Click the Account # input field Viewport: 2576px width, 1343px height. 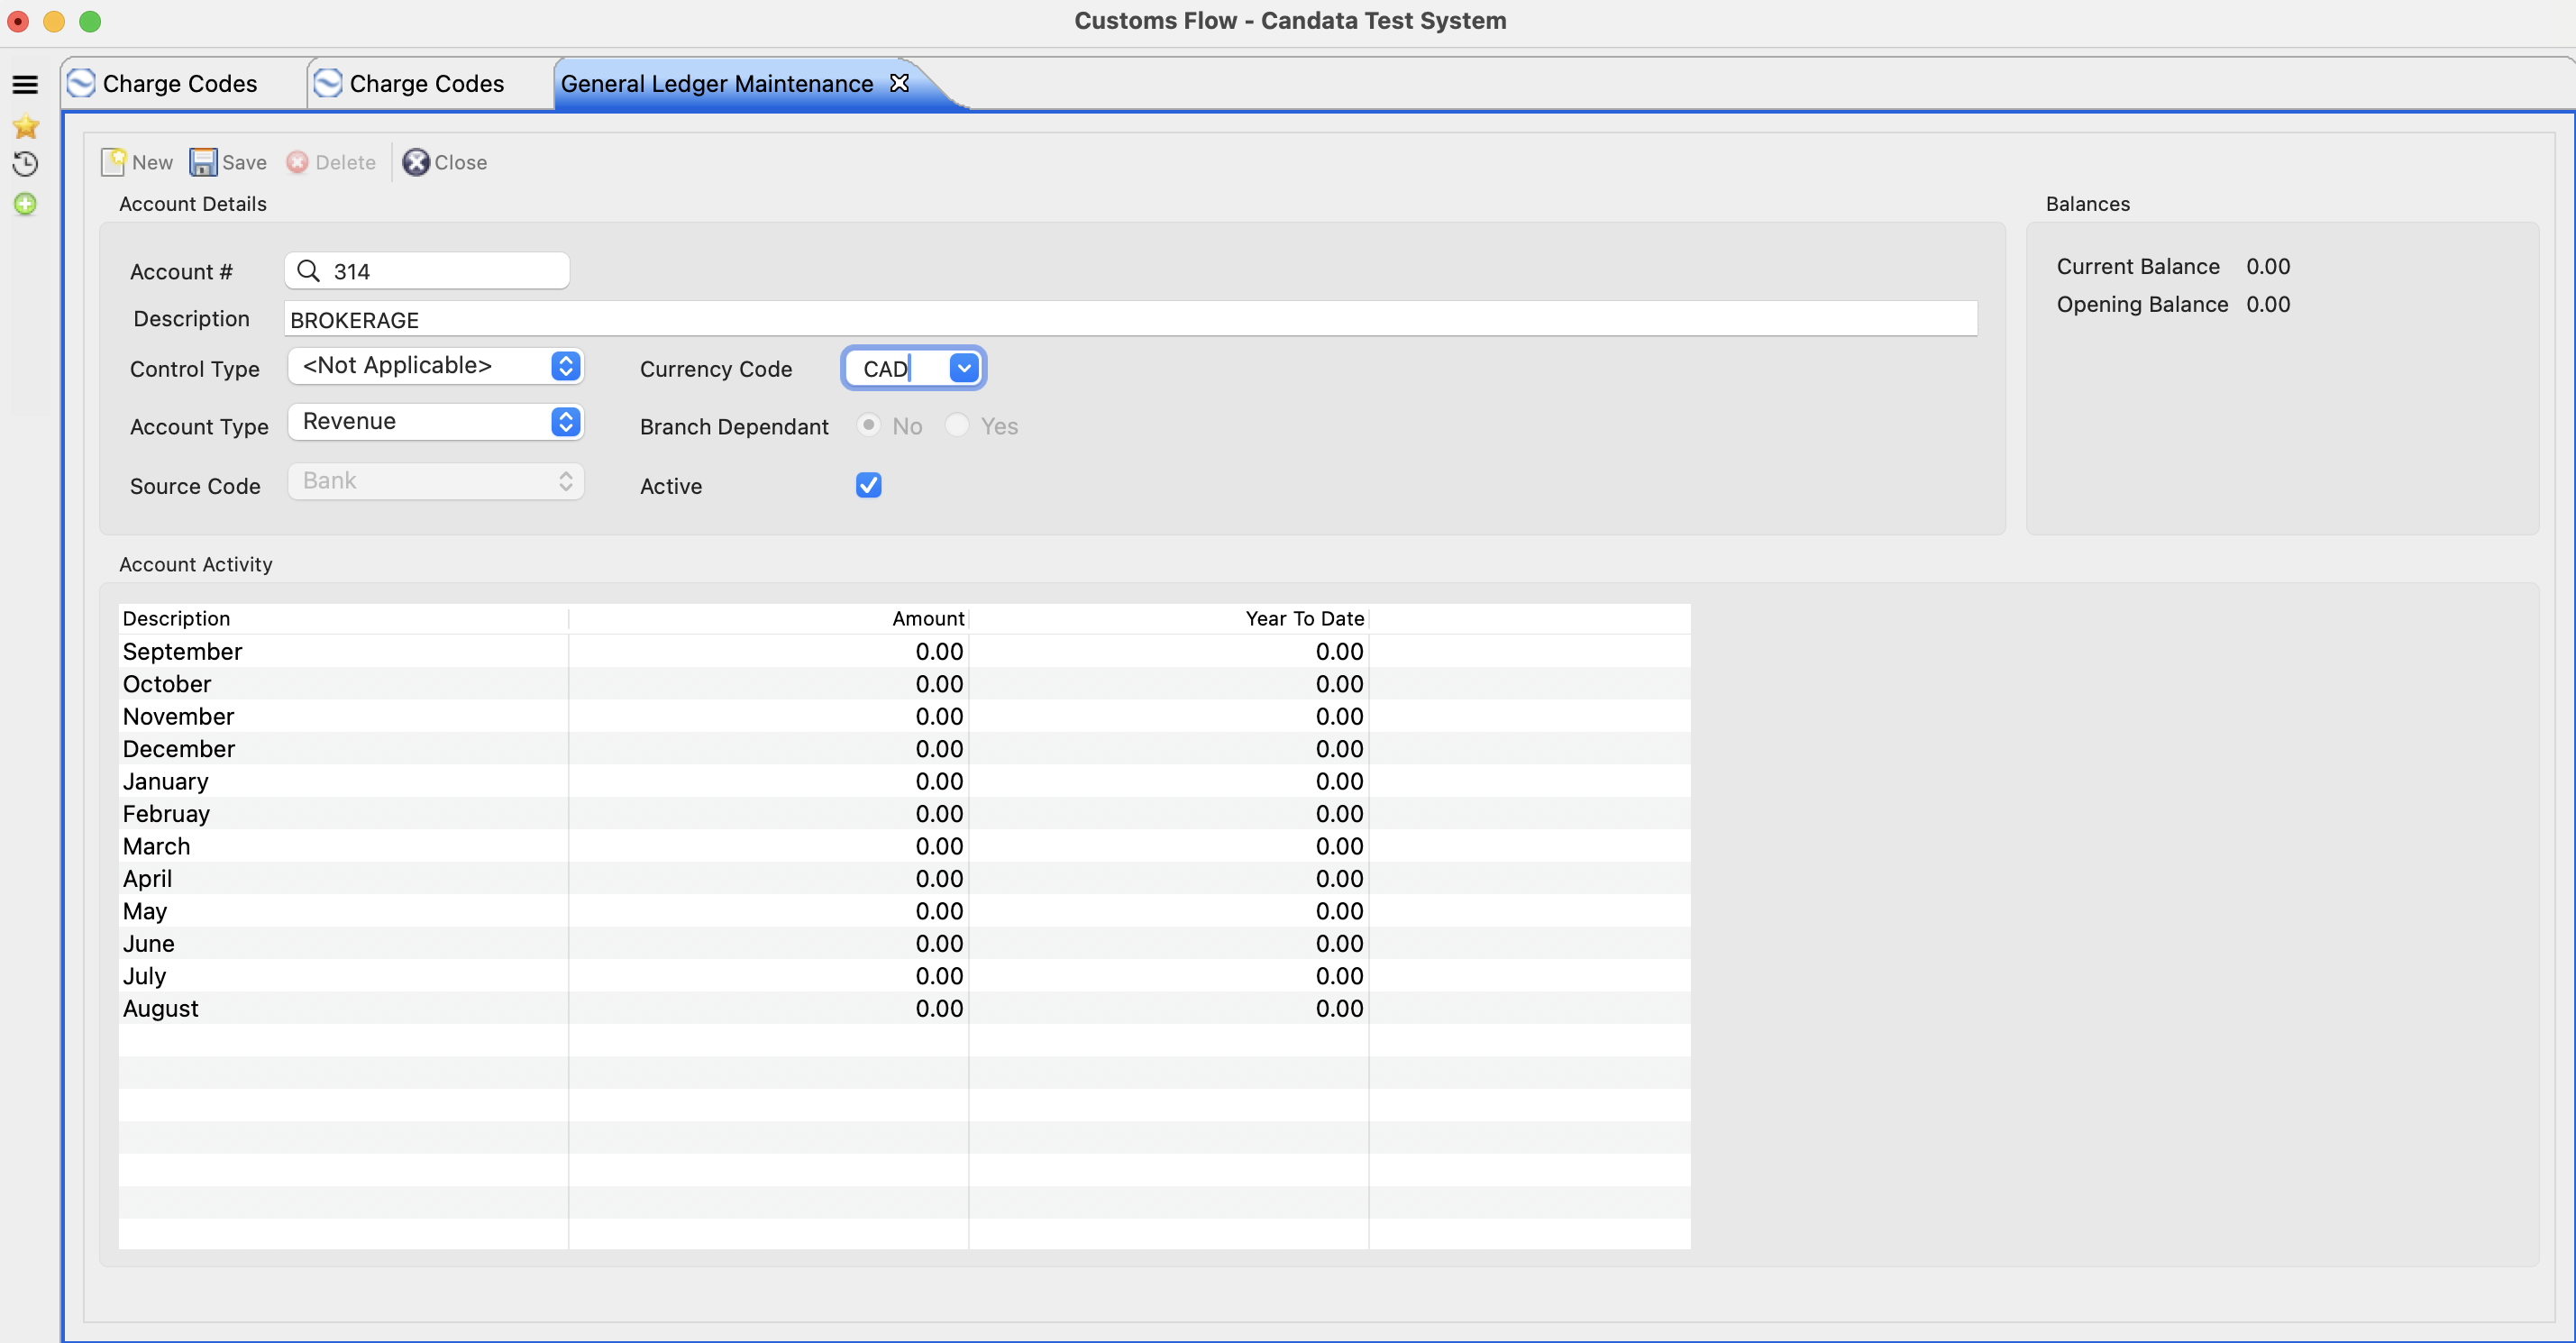(x=427, y=271)
